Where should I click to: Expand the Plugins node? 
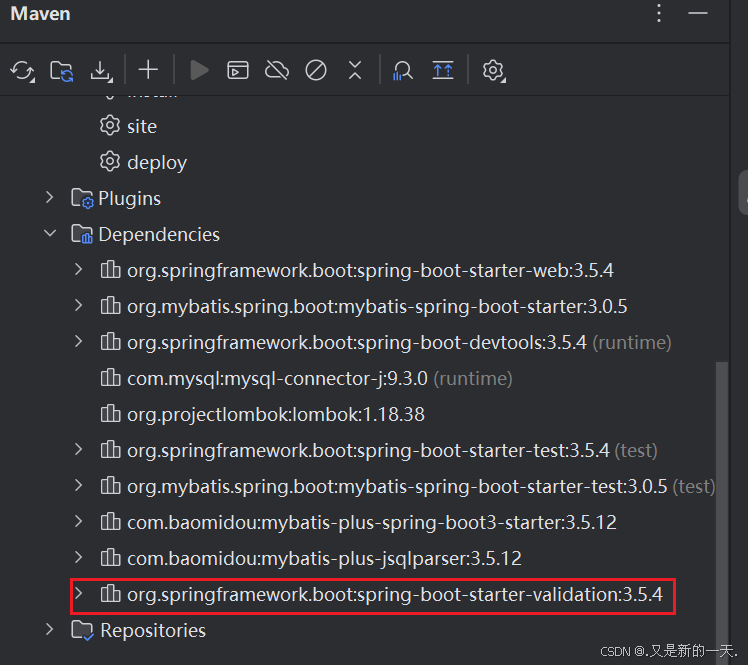(50, 197)
